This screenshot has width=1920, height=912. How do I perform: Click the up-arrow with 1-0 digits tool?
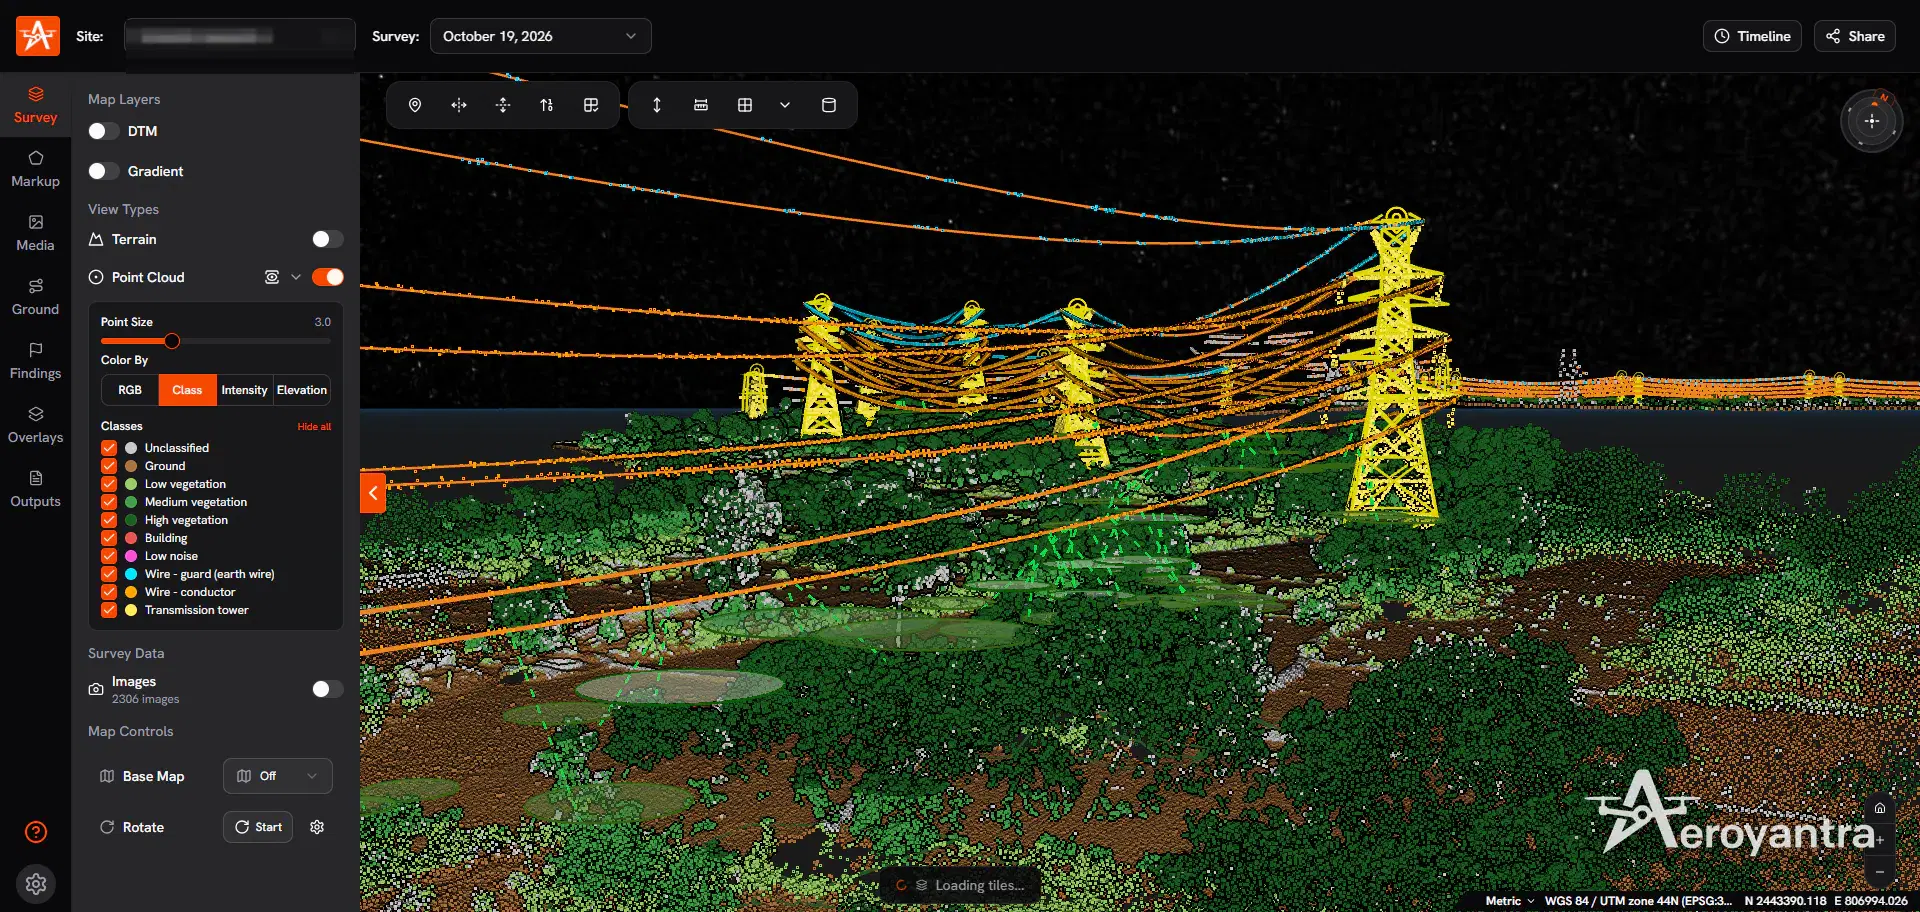[x=547, y=105]
